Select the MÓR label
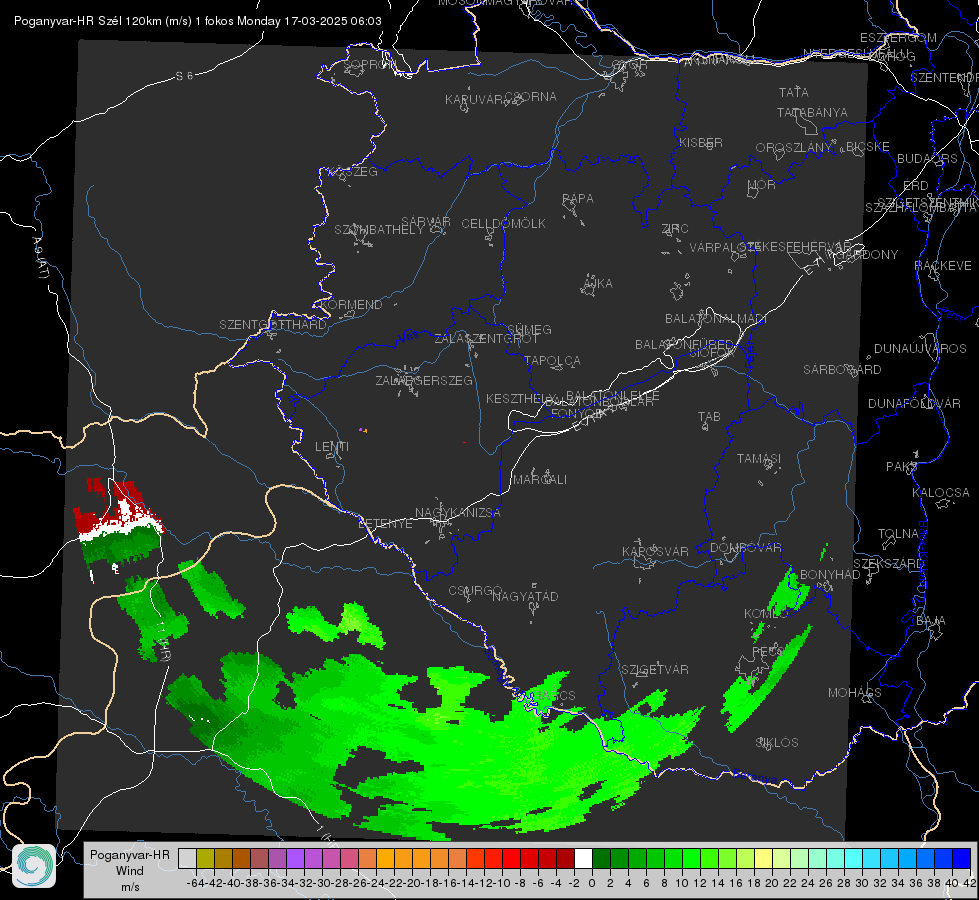The image size is (979, 900). [x=761, y=185]
